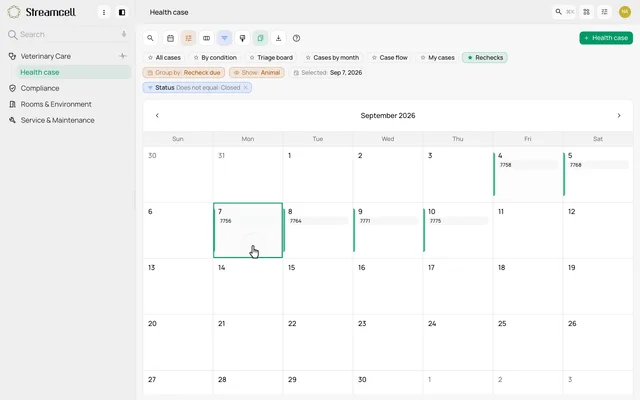Go to the previous month
Viewport: 640px width, 400px height.
pos(157,116)
